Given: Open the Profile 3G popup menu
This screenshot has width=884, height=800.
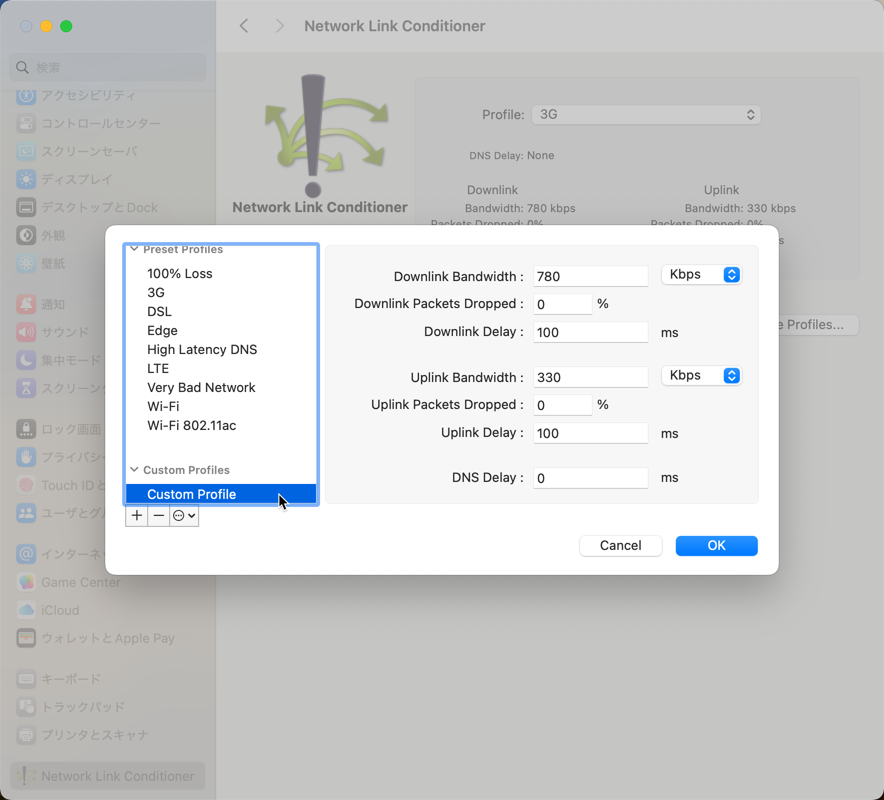Looking at the screenshot, I should click(646, 114).
